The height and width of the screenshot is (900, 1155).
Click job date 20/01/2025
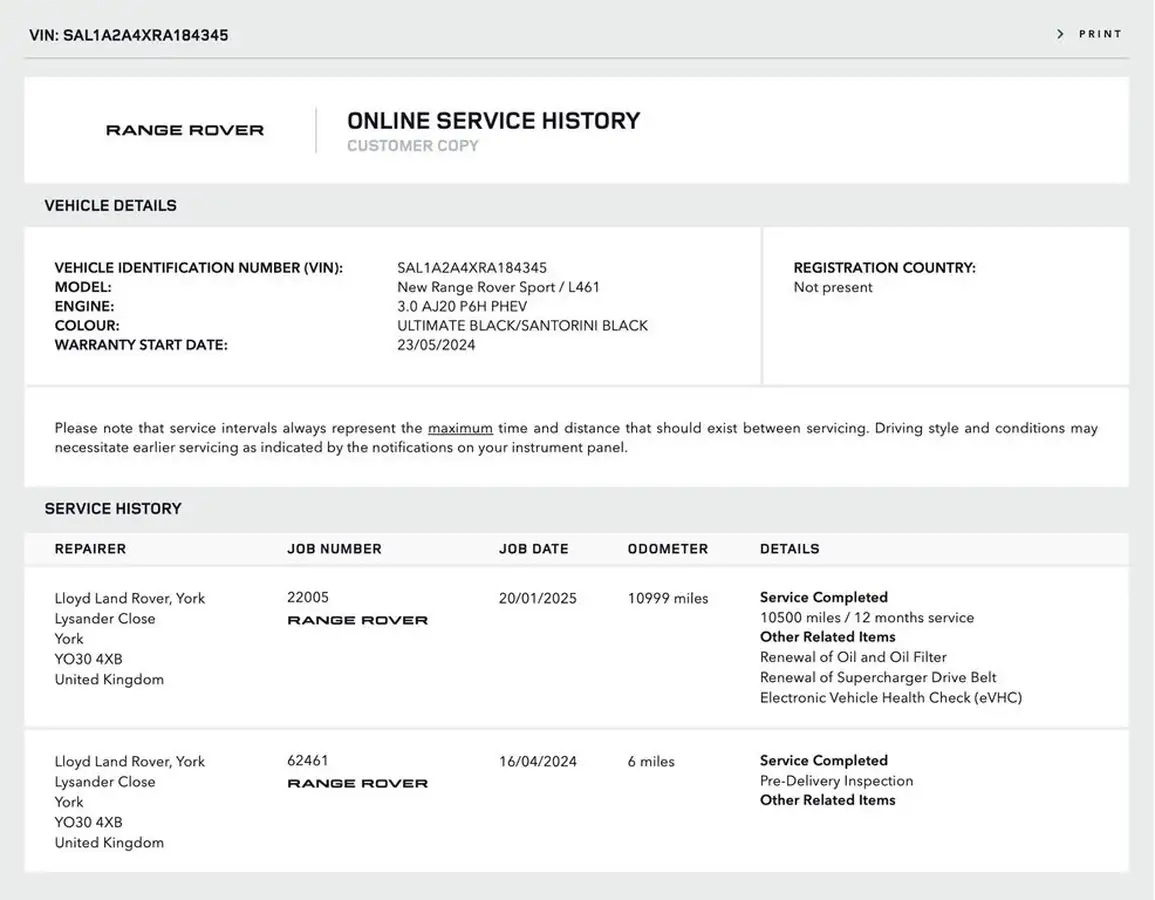538,599
